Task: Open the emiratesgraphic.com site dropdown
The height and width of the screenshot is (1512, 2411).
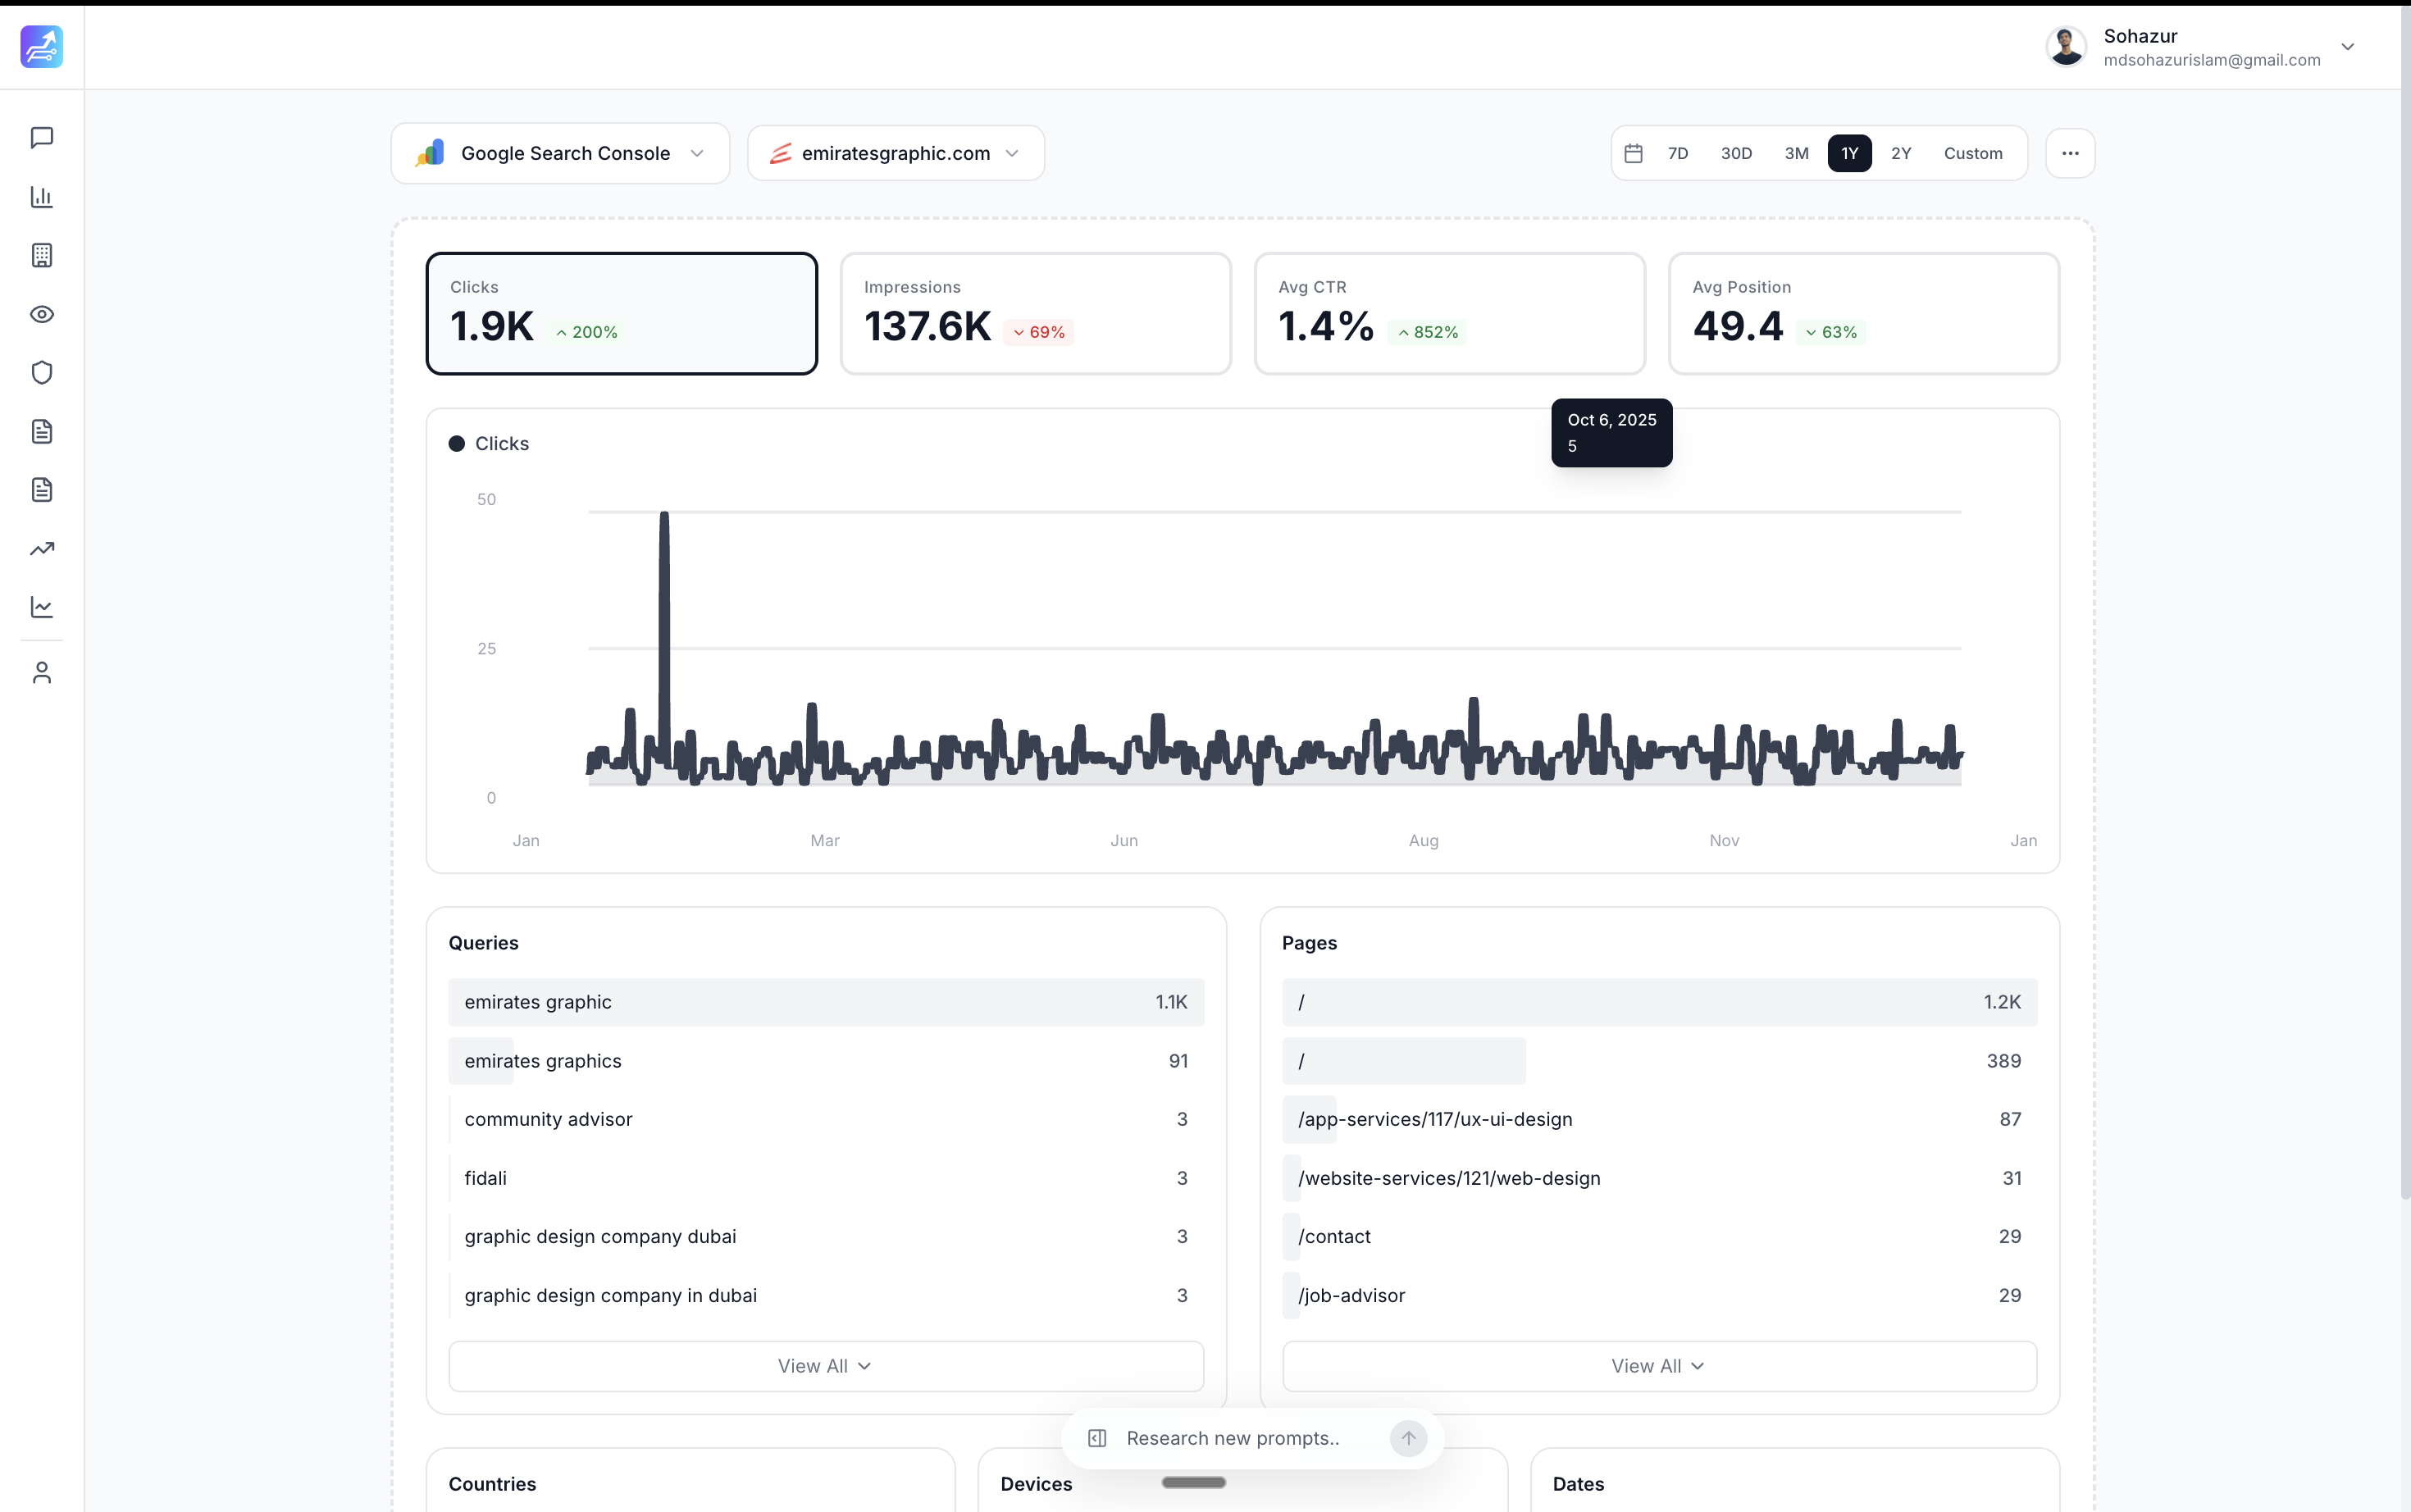Action: 895,153
